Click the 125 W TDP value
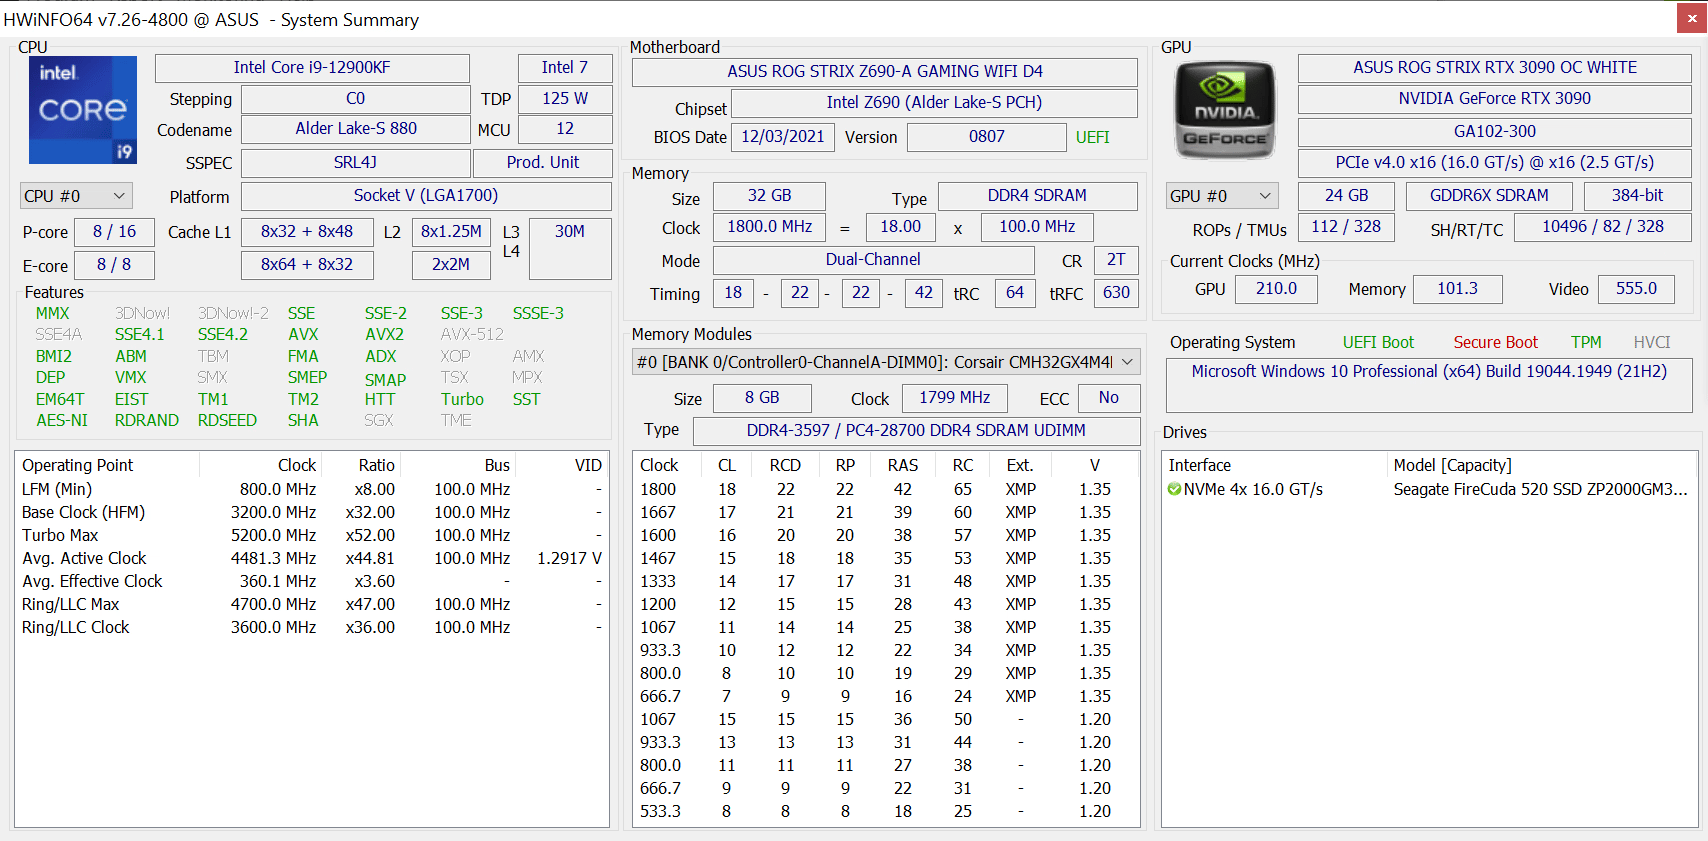This screenshot has width=1708, height=841. [x=564, y=99]
